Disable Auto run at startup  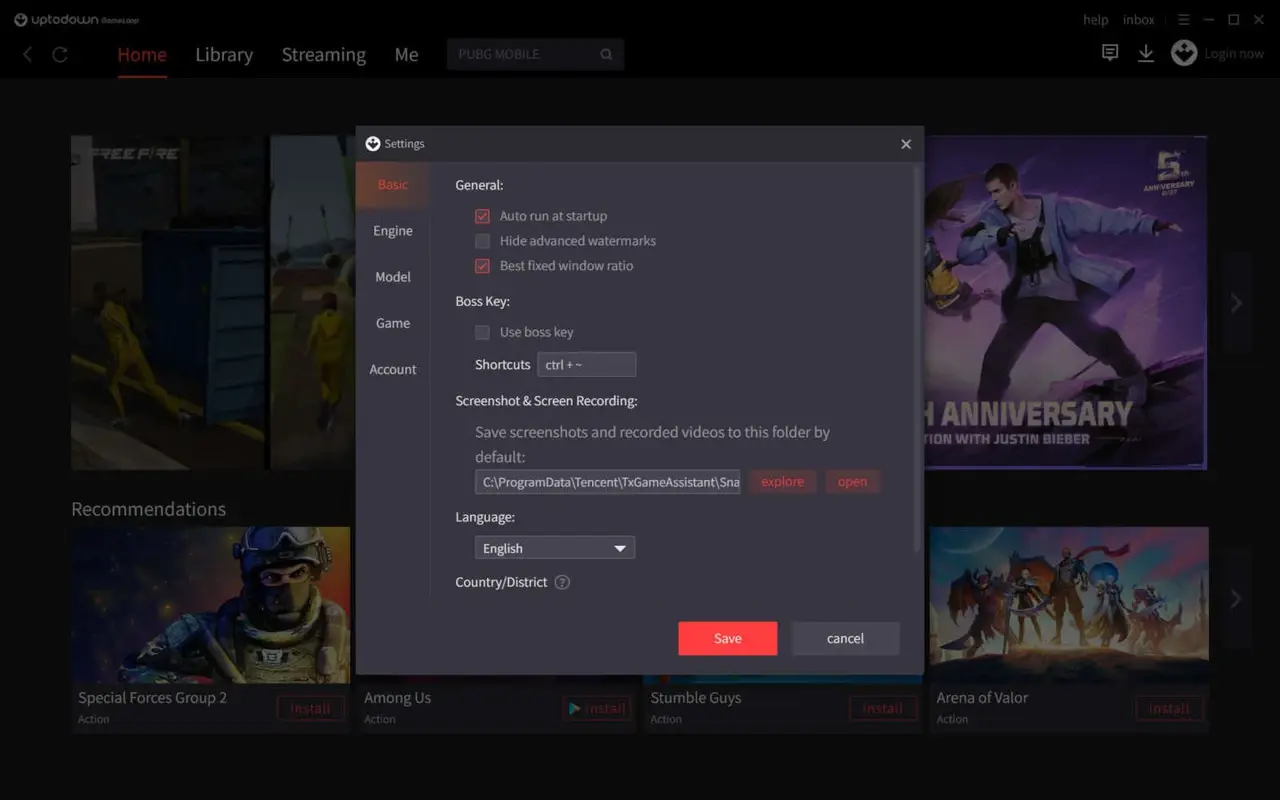(482, 215)
